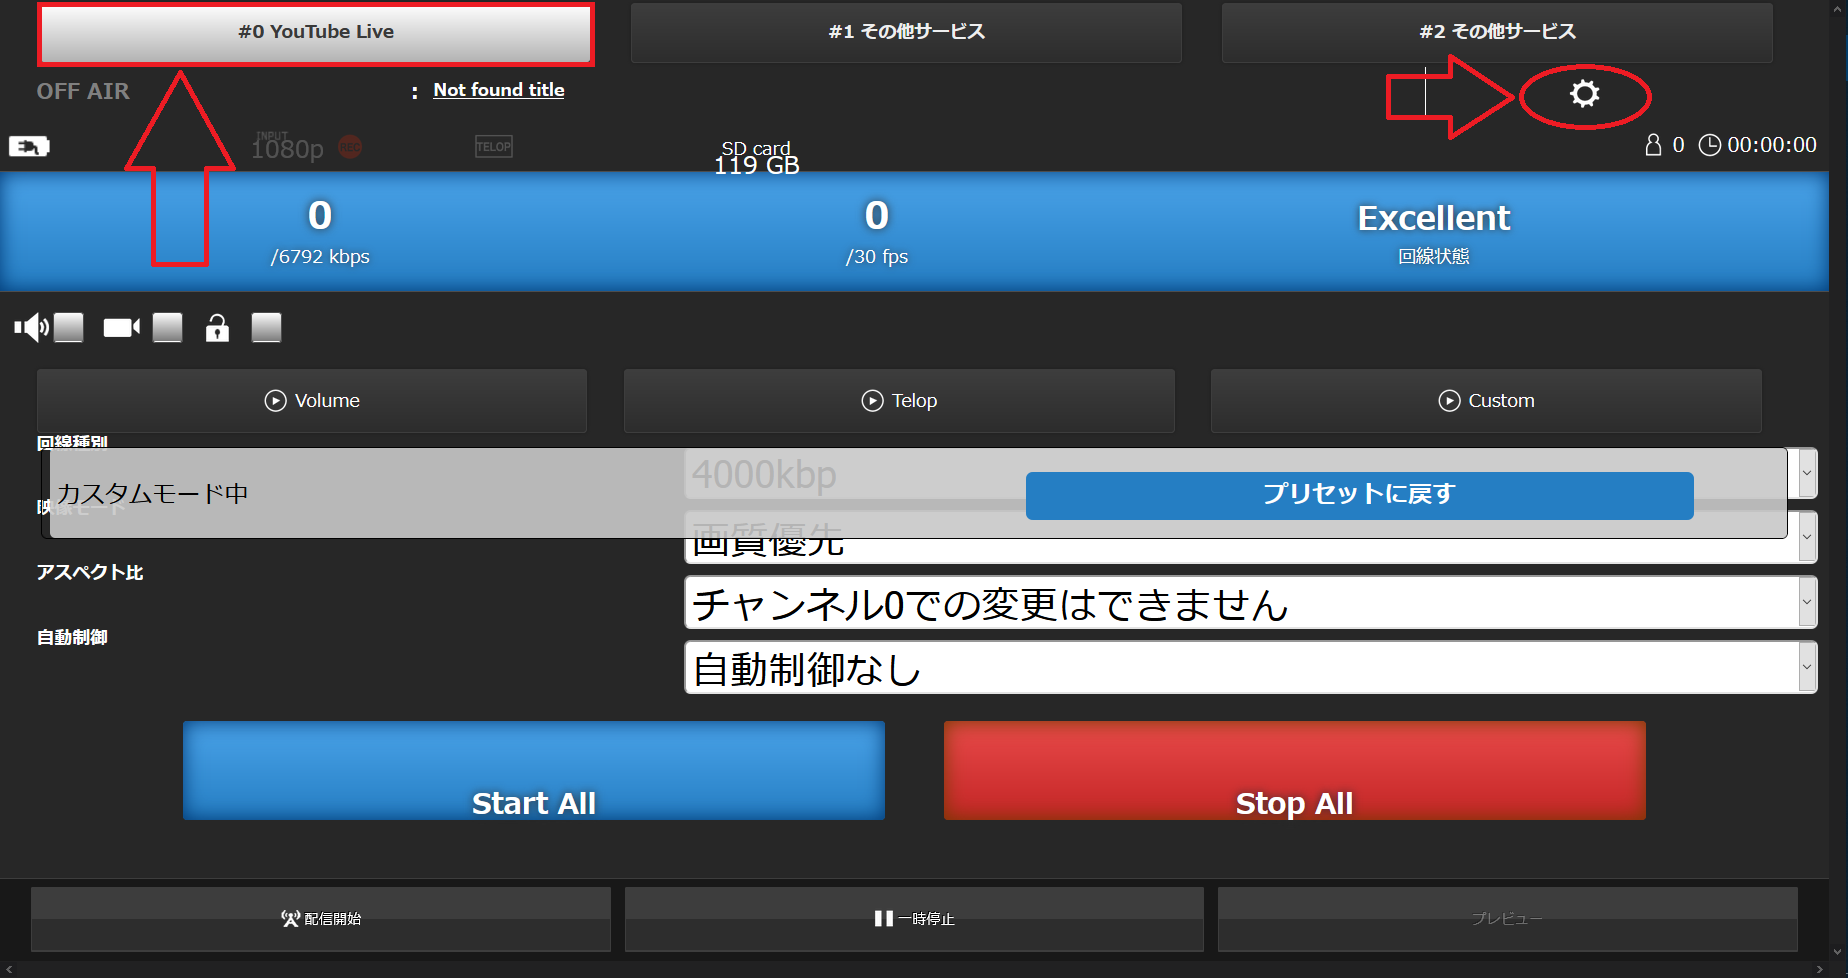Click the 0 /6792 kbps bitrate readout
This screenshot has height=978, width=1848.
click(x=320, y=232)
